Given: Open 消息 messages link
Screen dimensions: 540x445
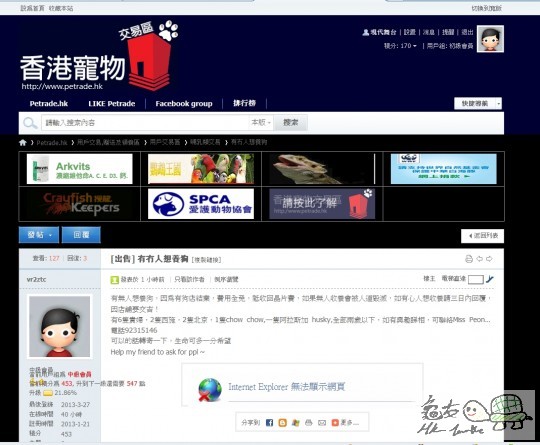Looking at the screenshot, I should [x=429, y=32].
